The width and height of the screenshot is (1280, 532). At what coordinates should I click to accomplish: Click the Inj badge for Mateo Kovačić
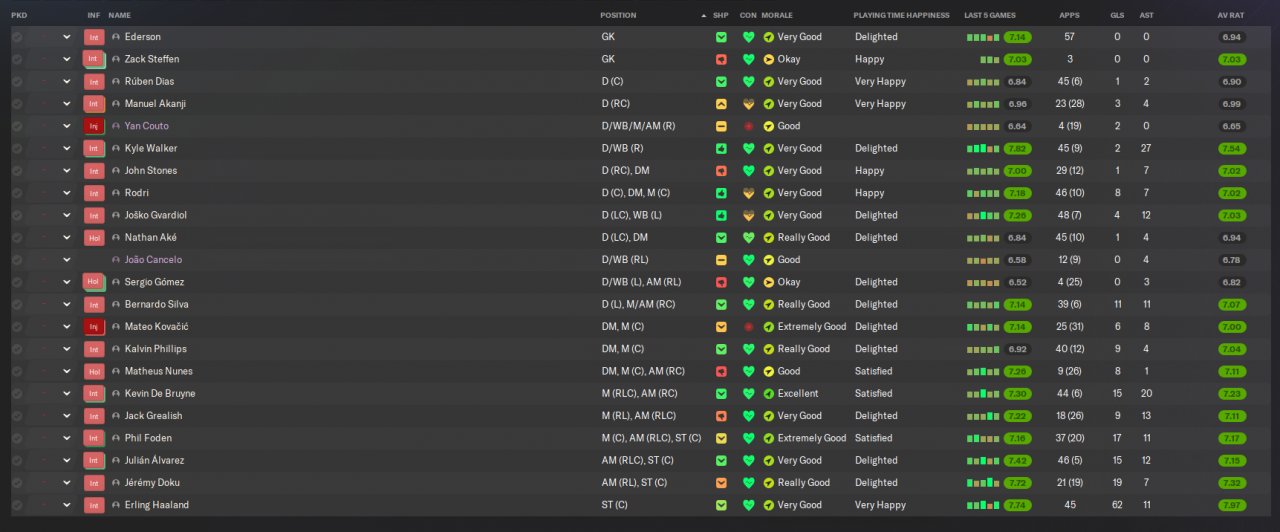coord(94,327)
